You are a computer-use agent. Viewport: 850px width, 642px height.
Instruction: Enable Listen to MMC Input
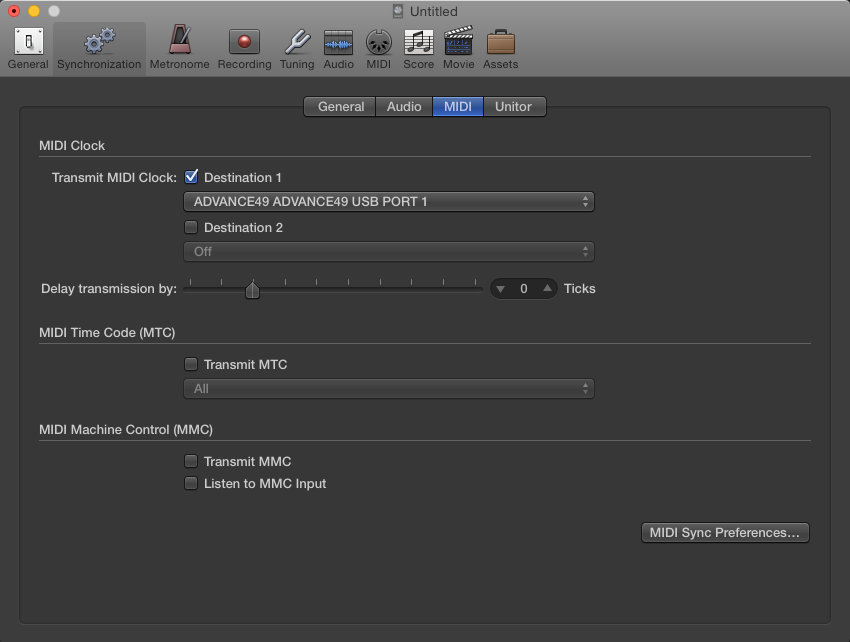(192, 483)
